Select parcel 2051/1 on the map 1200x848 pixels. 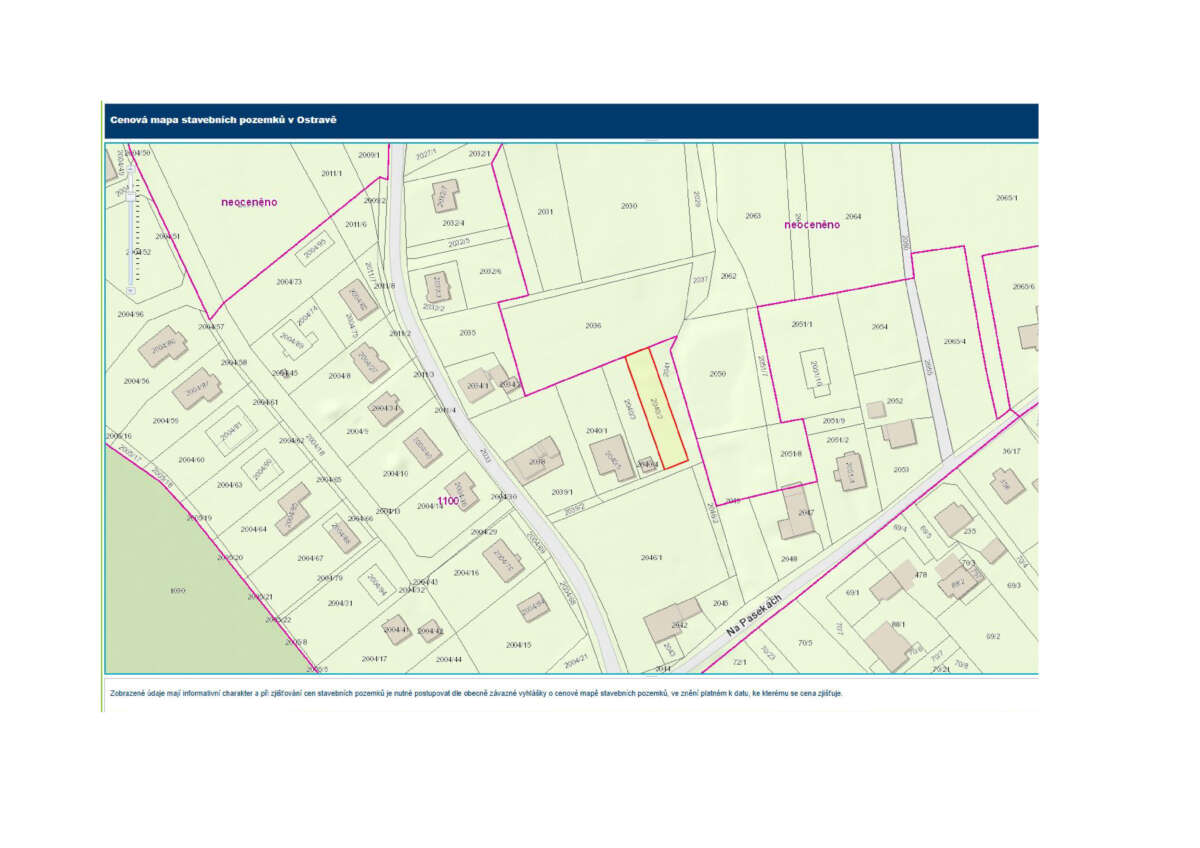click(x=802, y=325)
